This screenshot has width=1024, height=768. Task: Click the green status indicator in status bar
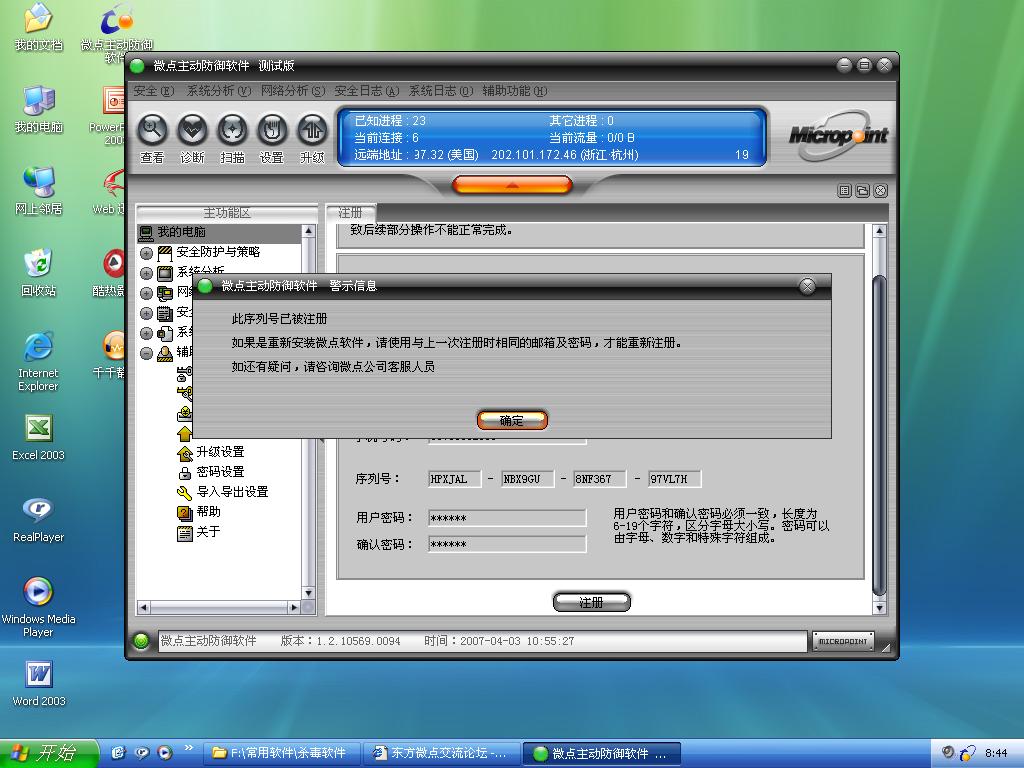click(140, 641)
